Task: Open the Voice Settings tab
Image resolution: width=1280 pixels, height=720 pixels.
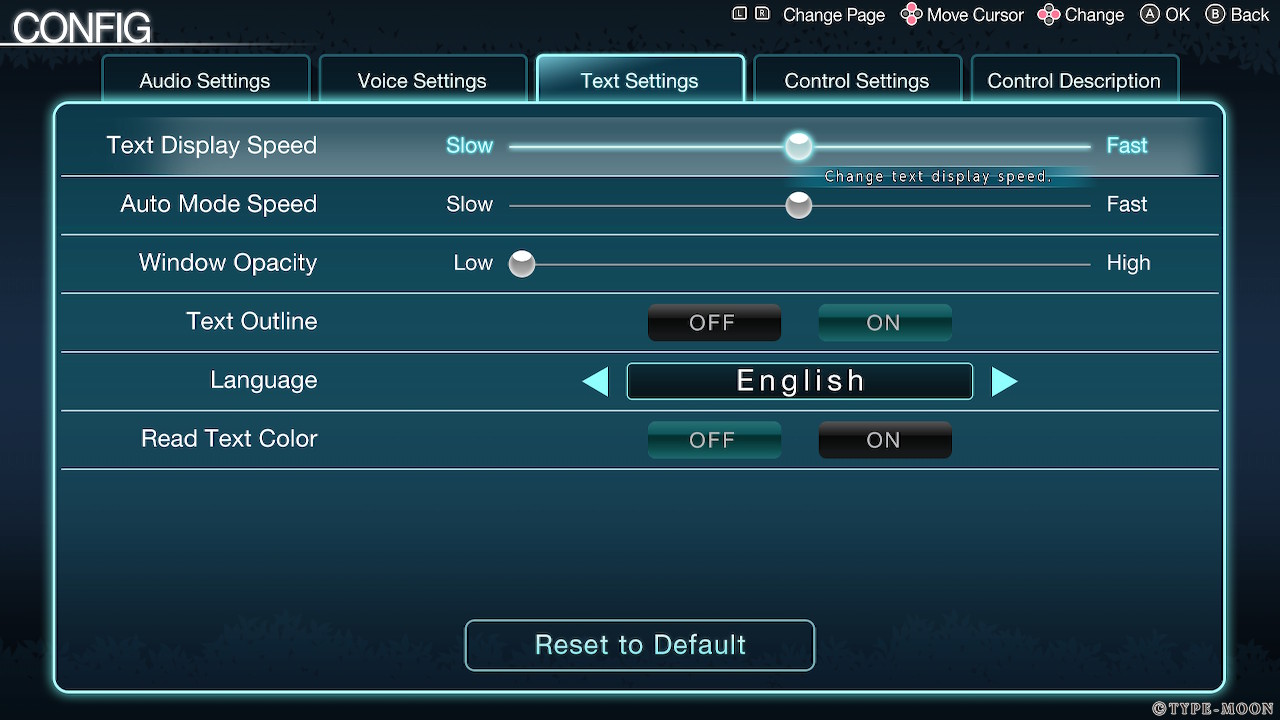Action: coord(422,81)
